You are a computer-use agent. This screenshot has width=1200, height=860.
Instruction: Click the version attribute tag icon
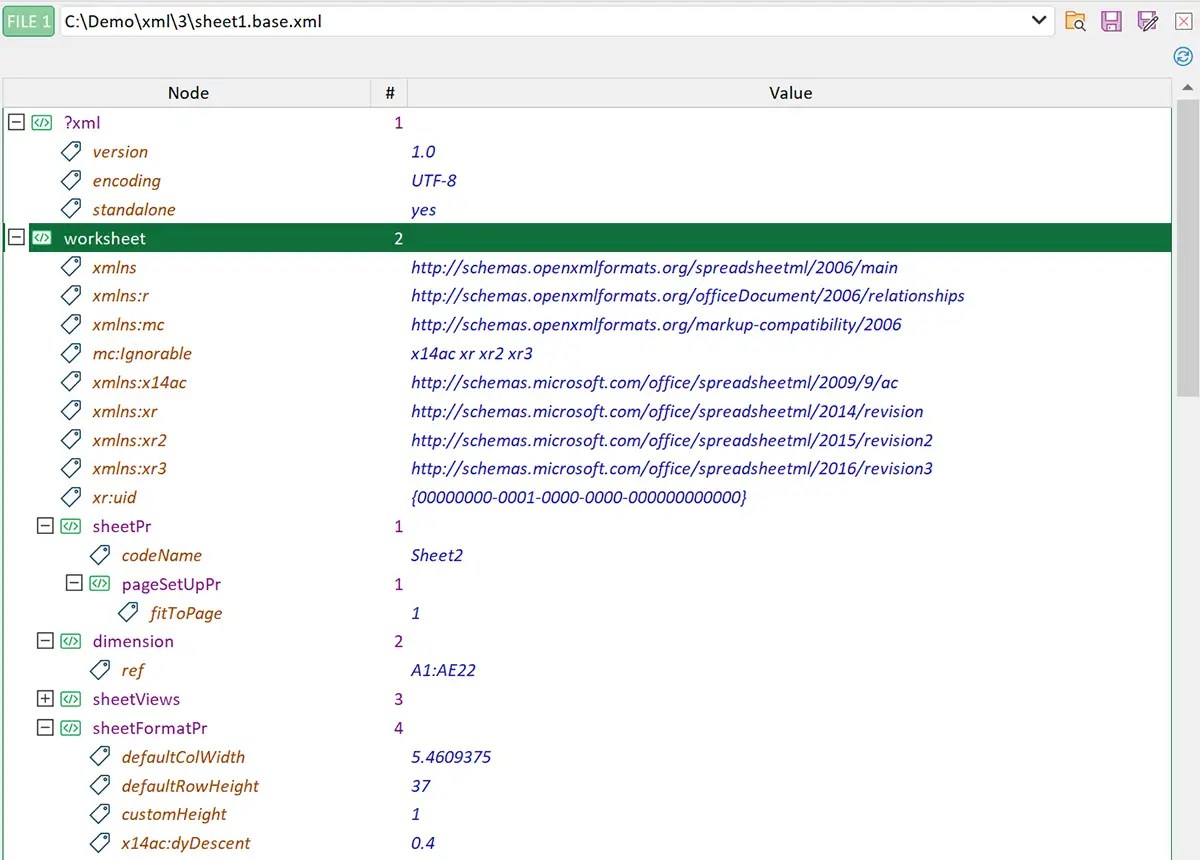coord(70,151)
